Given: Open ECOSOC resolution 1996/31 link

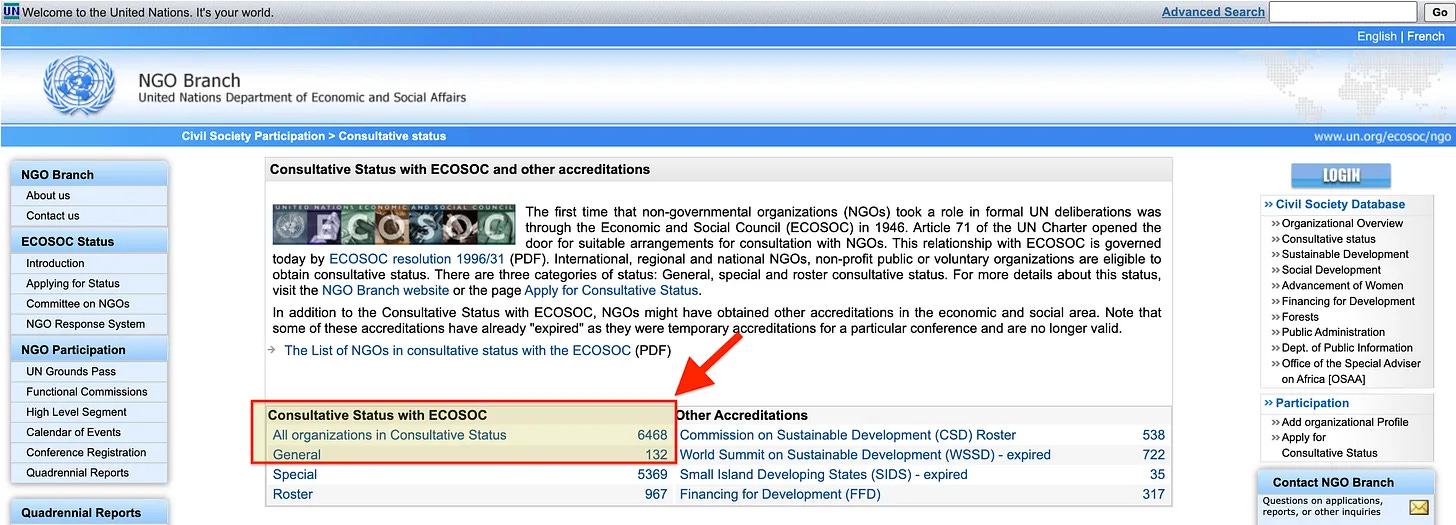Looking at the screenshot, I should point(418,258).
